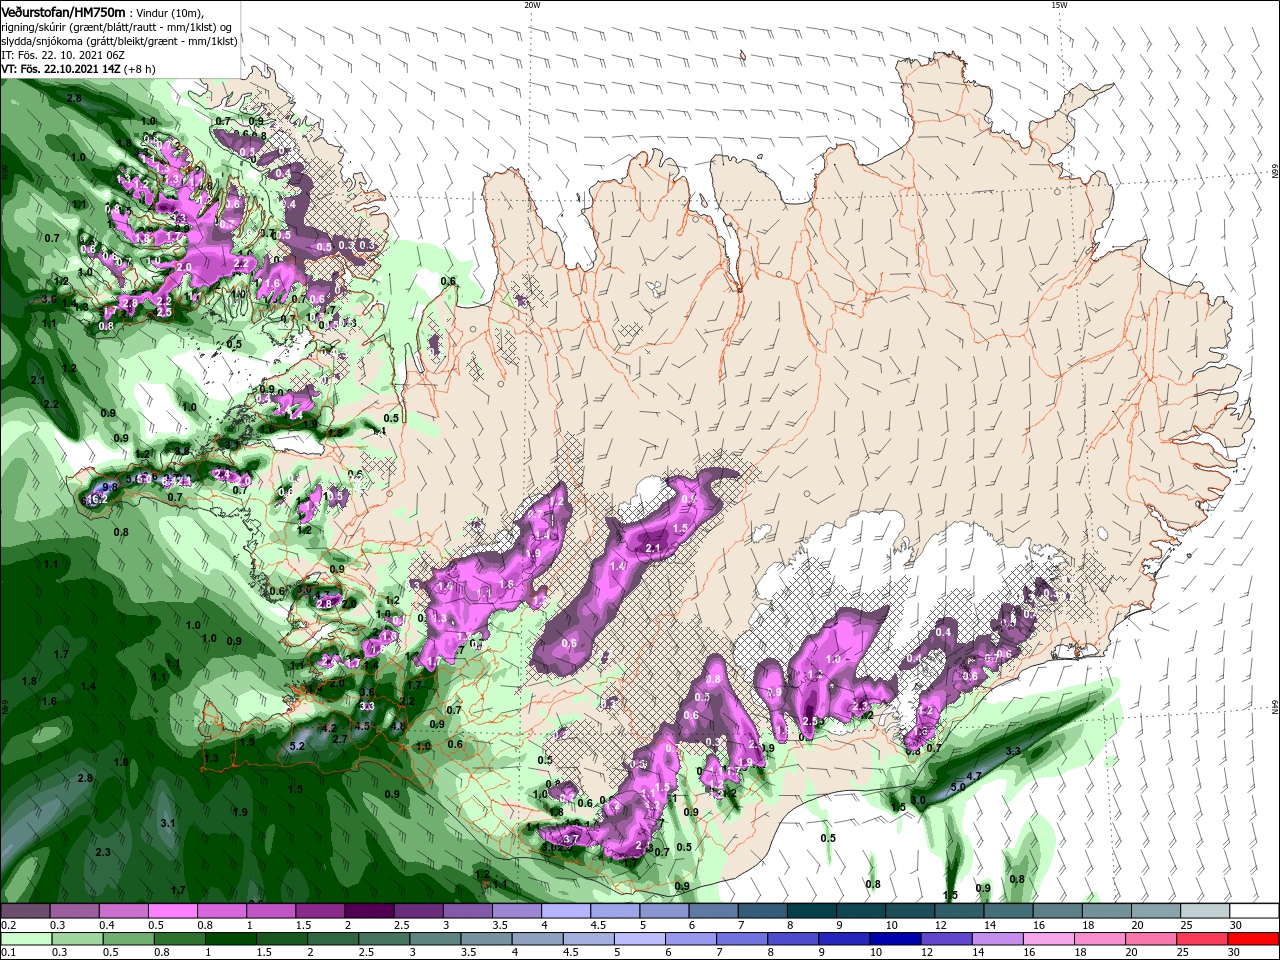
Task: Select the dark purple 2 snow legend swatch
Action: point(369,910)
